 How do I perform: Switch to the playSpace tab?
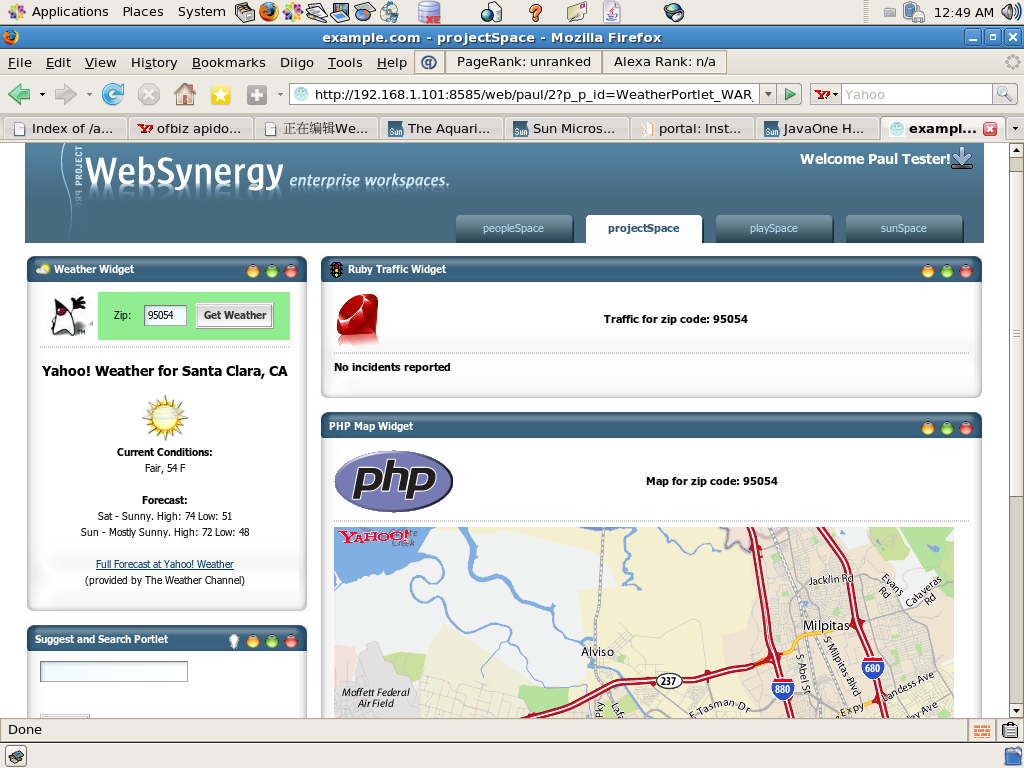pos(773,228)
